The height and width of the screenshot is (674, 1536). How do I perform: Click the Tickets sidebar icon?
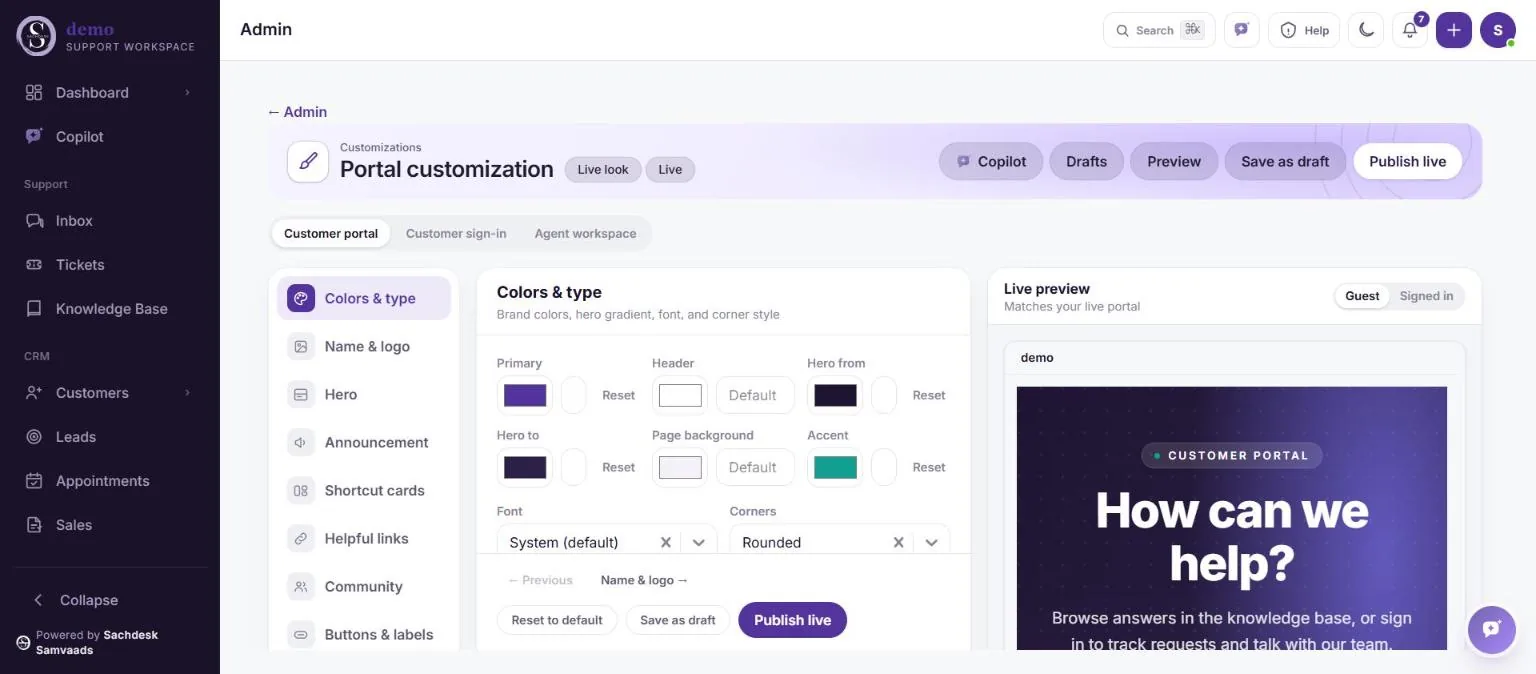34,265
